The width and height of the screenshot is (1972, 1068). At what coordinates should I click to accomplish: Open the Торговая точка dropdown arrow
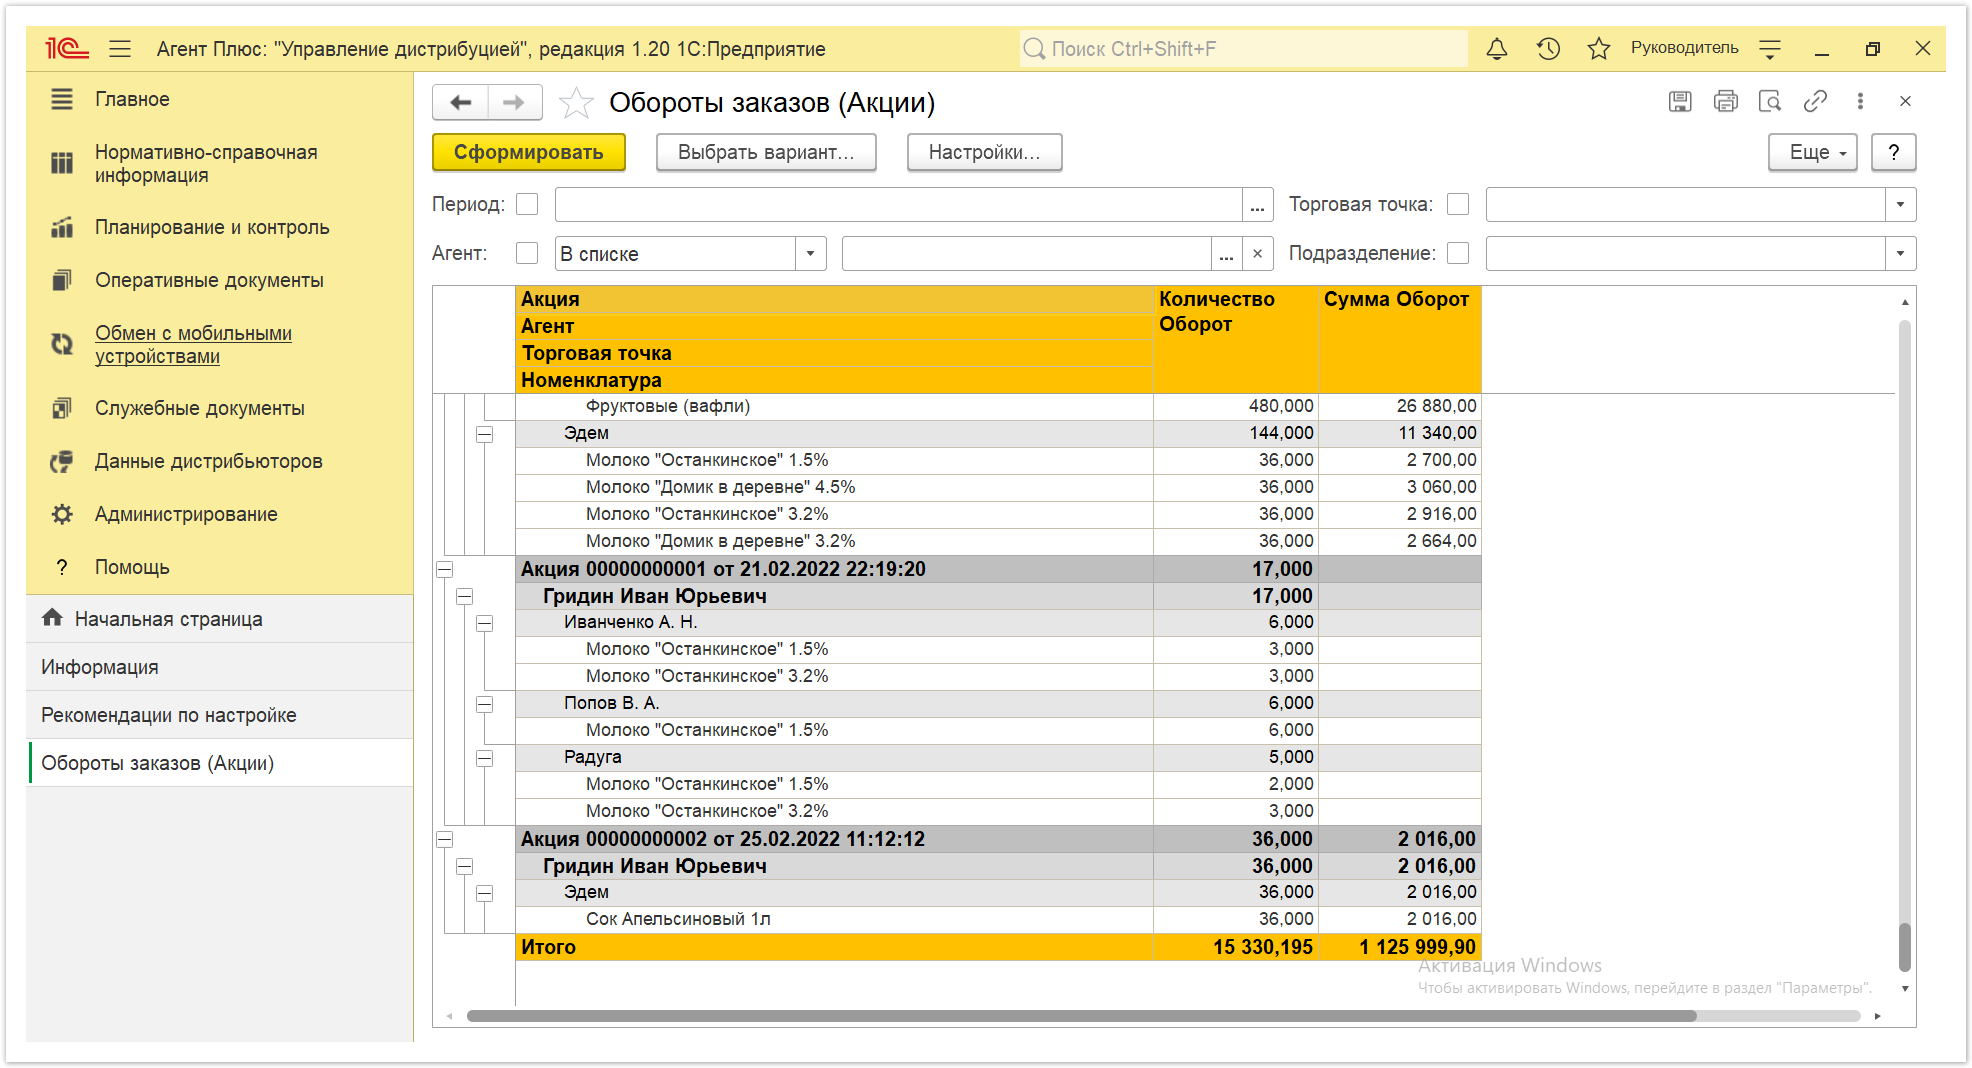pos(1900,204)
